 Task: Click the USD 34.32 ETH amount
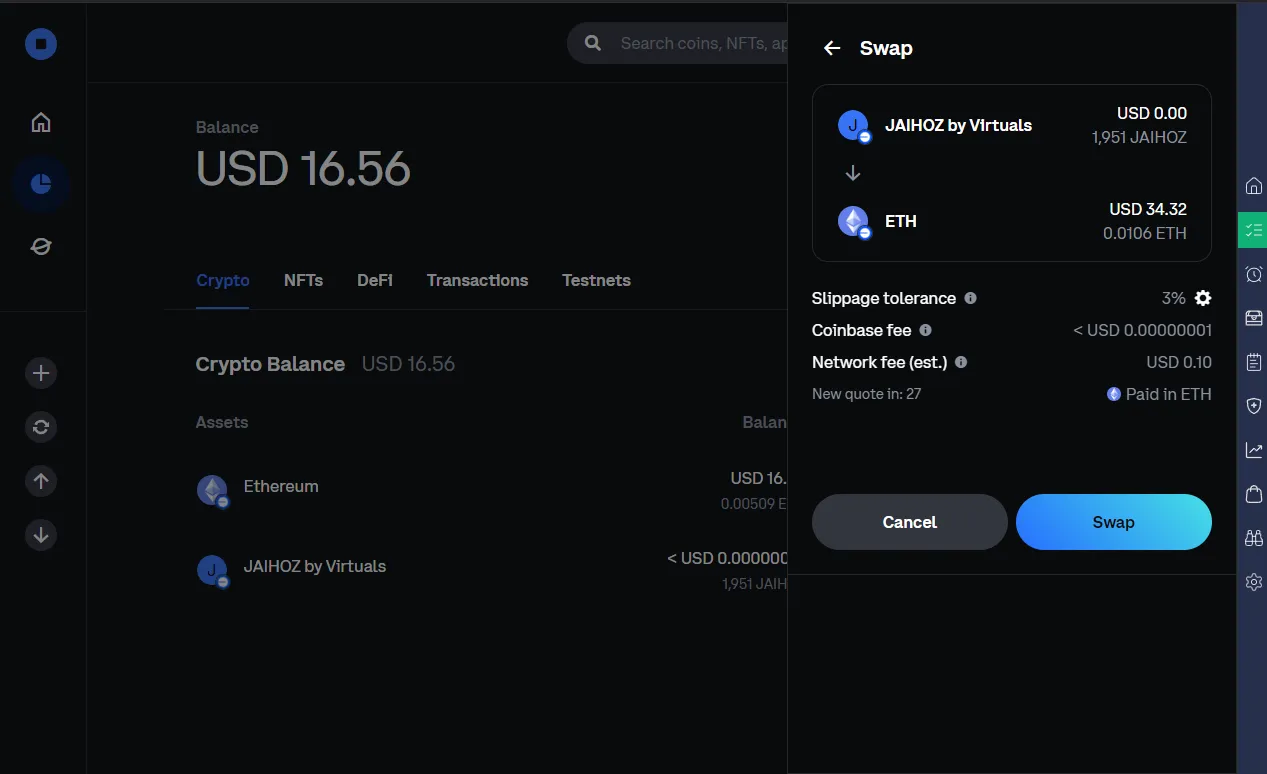[x=1148, y=209]
